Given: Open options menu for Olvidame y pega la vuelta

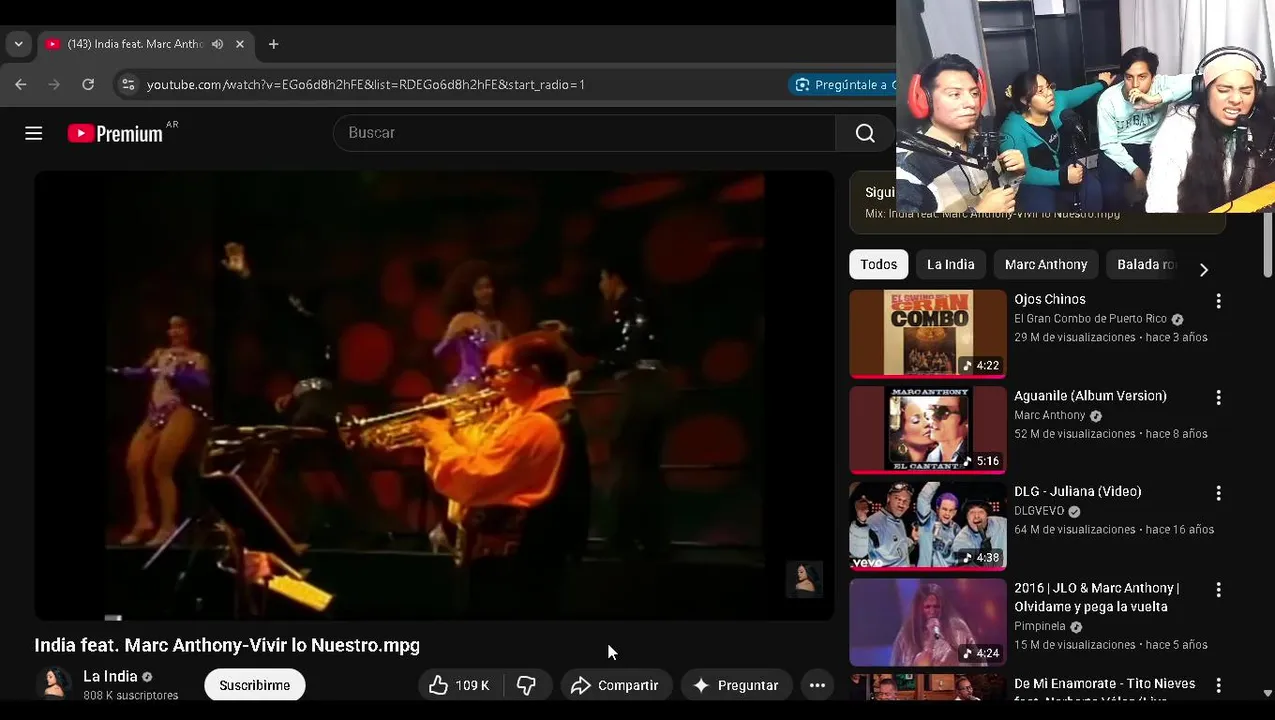Looking at the screenshot, I should (1218, 589).
